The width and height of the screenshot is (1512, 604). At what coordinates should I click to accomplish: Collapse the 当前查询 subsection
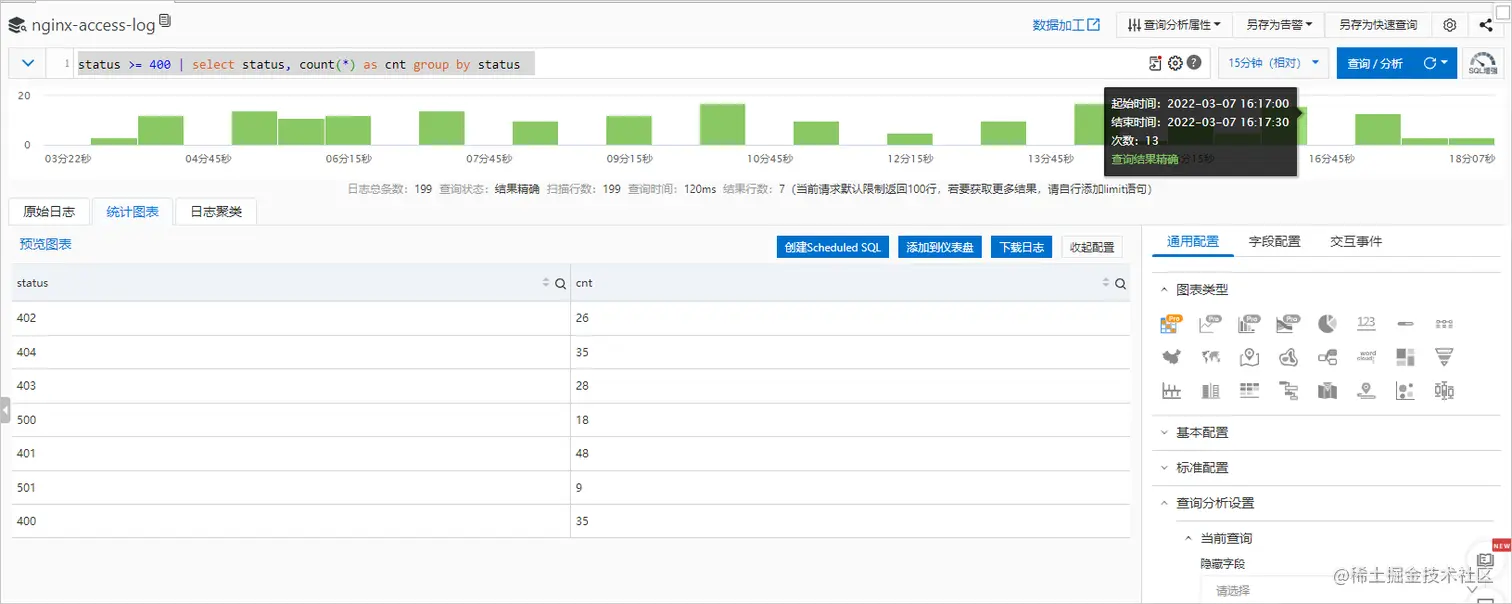pyautogui.click(x=1187, y=538)
